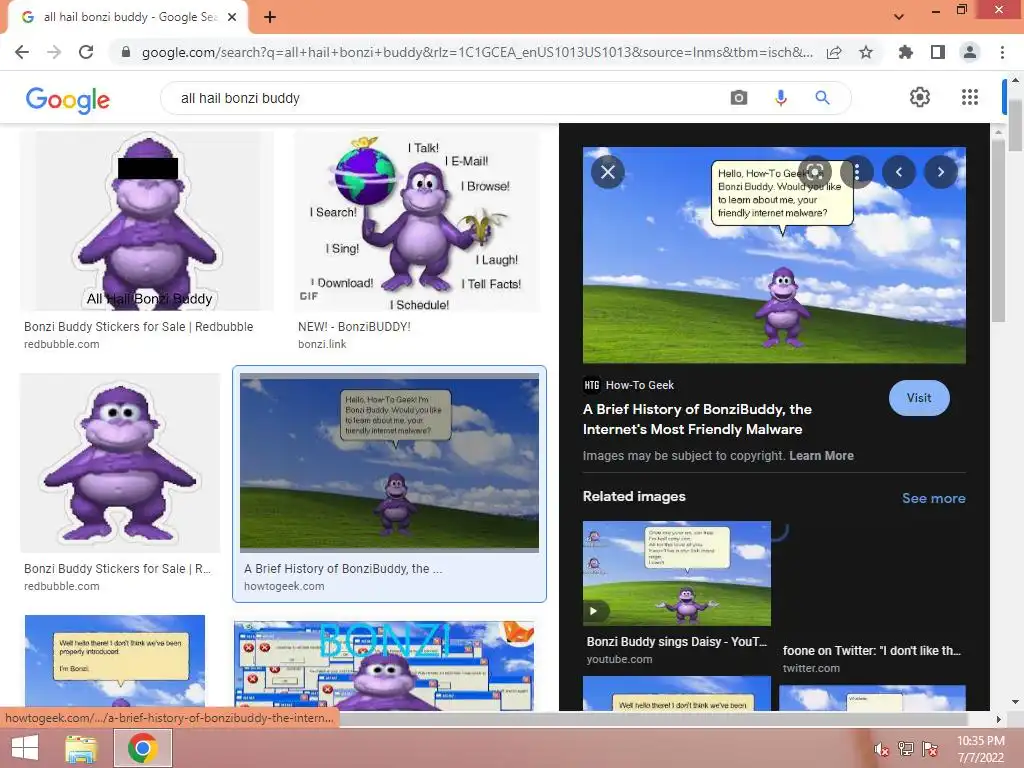Click the Google logo

[68, 99]
